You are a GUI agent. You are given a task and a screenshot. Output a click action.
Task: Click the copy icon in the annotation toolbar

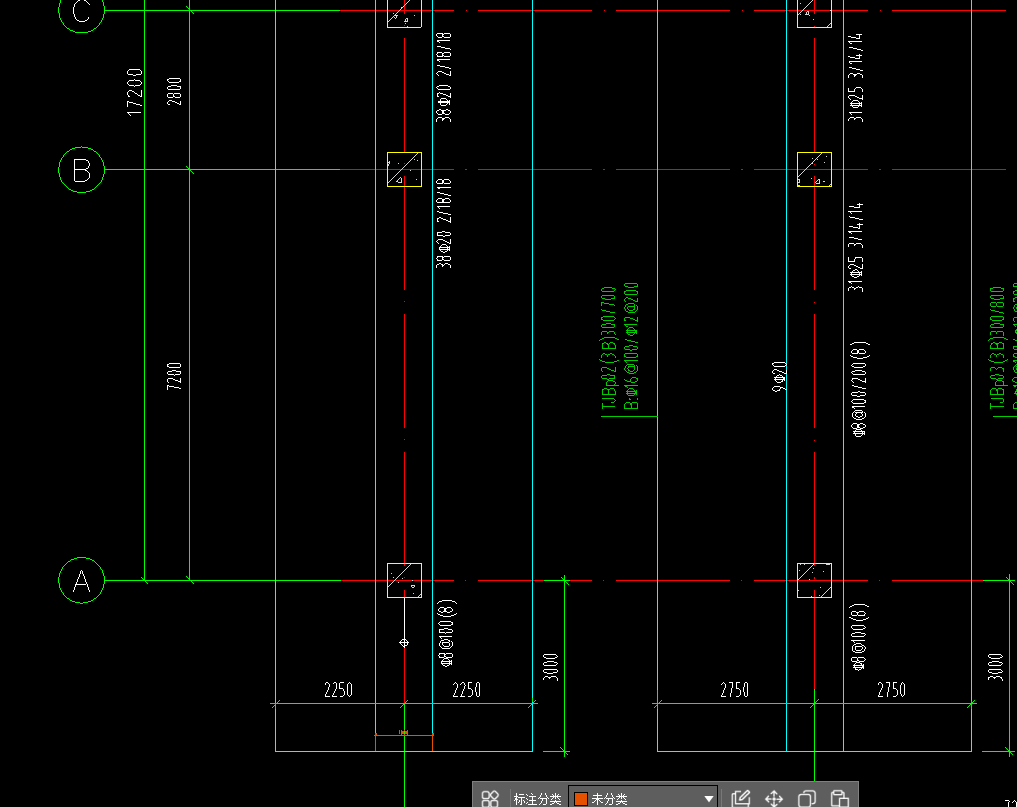[807, 798]
